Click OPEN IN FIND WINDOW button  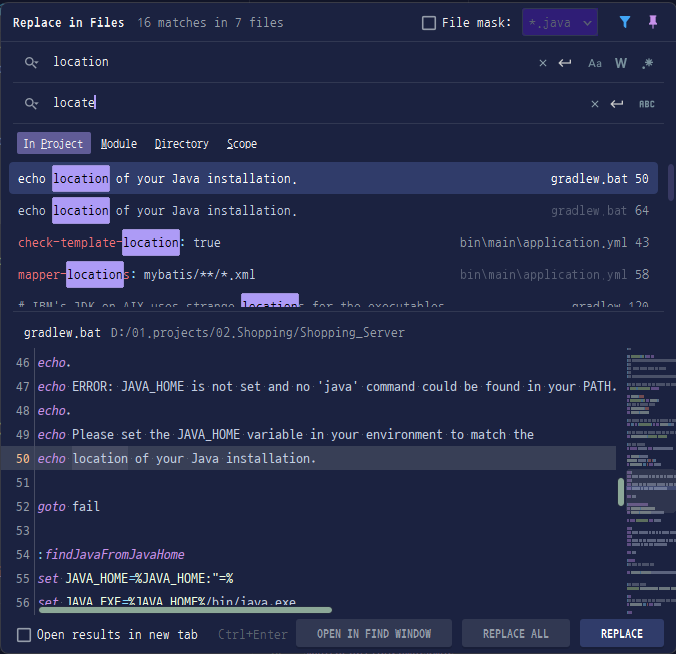point(374,633)
